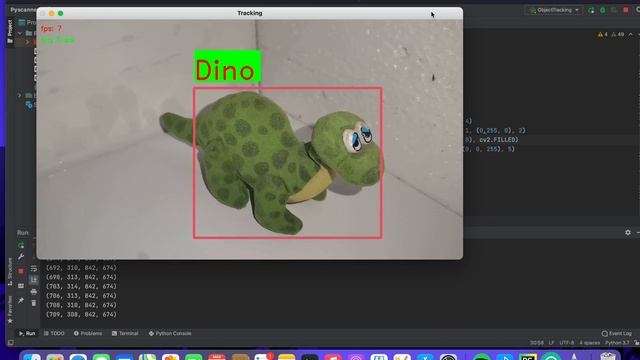
Task: Click the Tracking window title bar
Action: pos(250,13)
